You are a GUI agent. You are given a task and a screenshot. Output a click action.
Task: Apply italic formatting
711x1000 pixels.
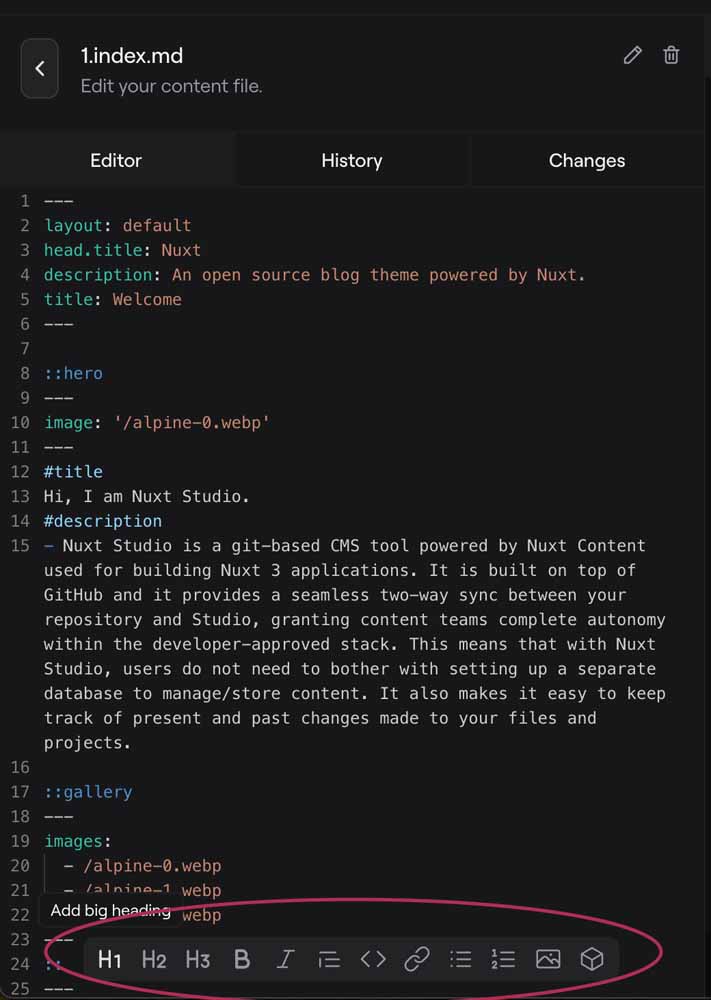[x=285, y=959]
